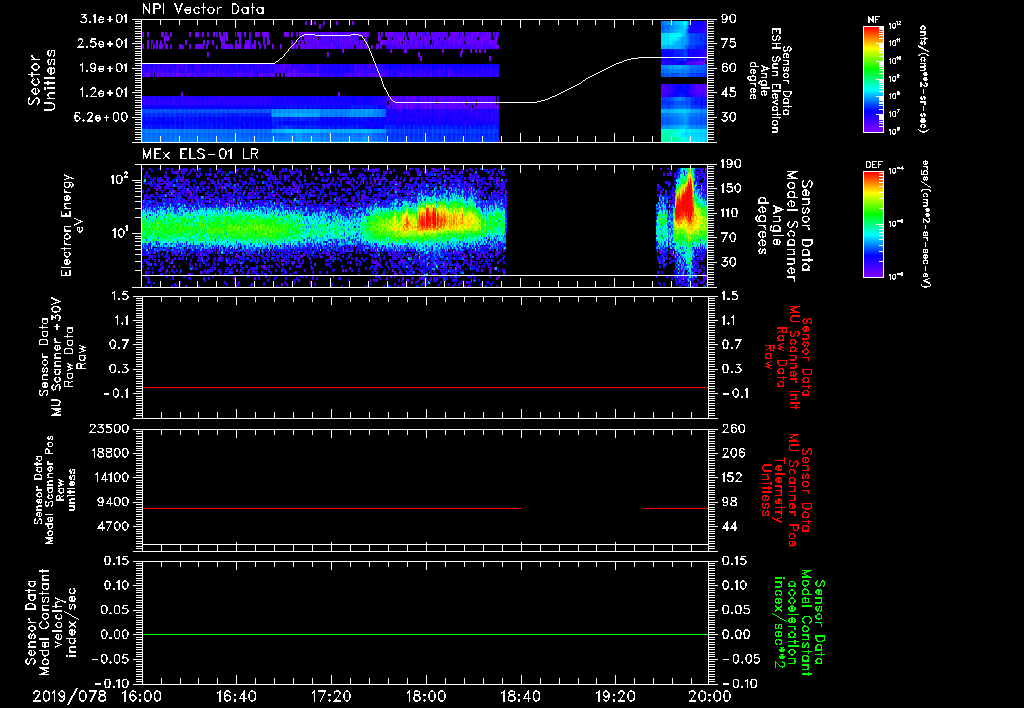1024x708 pixels.
Task: Click the white sun elevation curve peak near 17:20
Action: click(x=330, y=35)
